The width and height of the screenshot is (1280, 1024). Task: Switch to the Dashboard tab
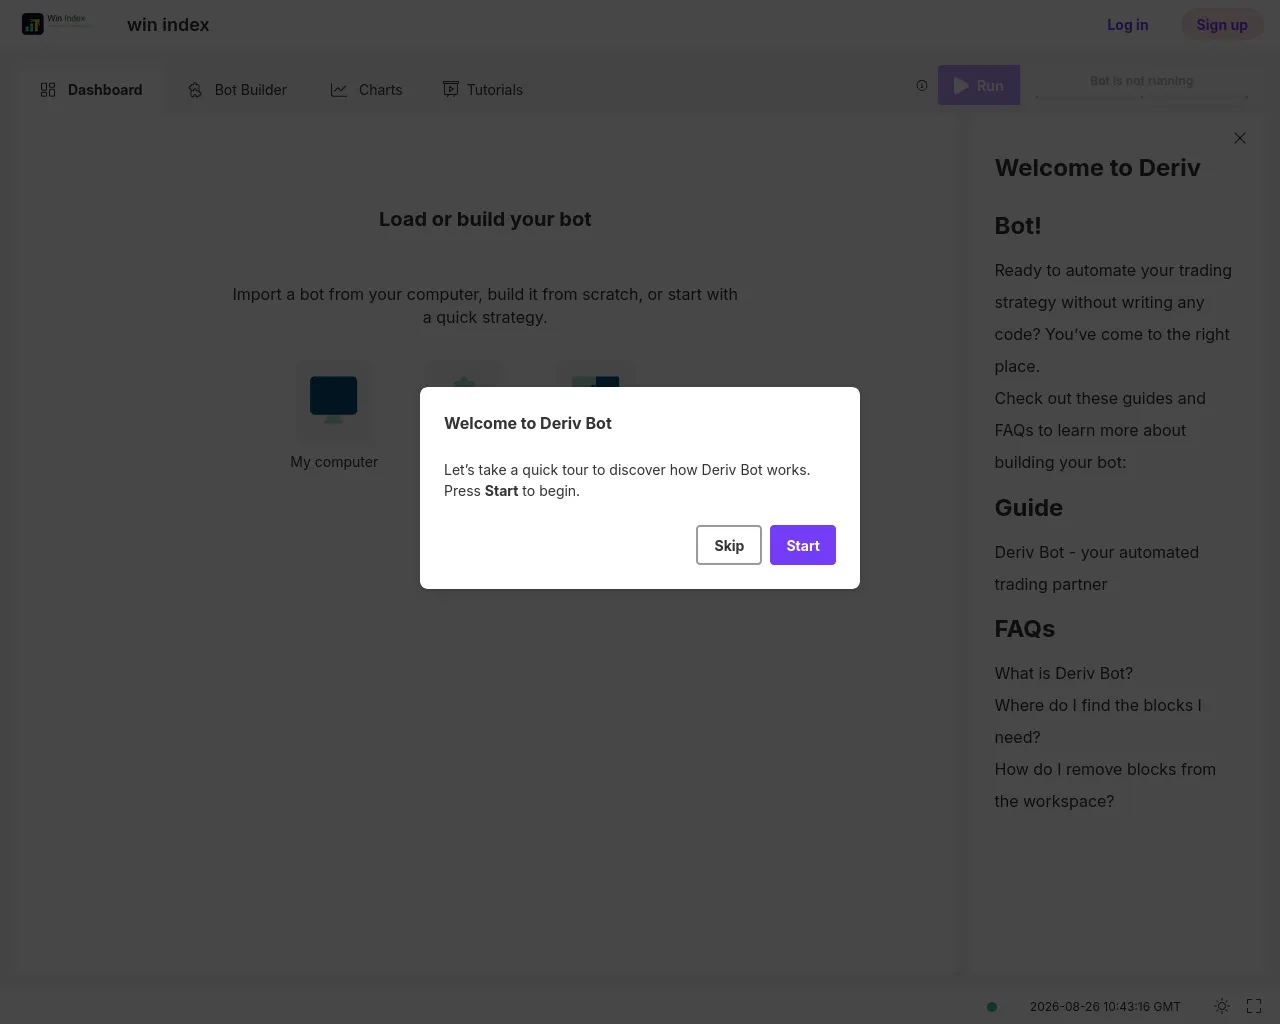click(91, 90)
